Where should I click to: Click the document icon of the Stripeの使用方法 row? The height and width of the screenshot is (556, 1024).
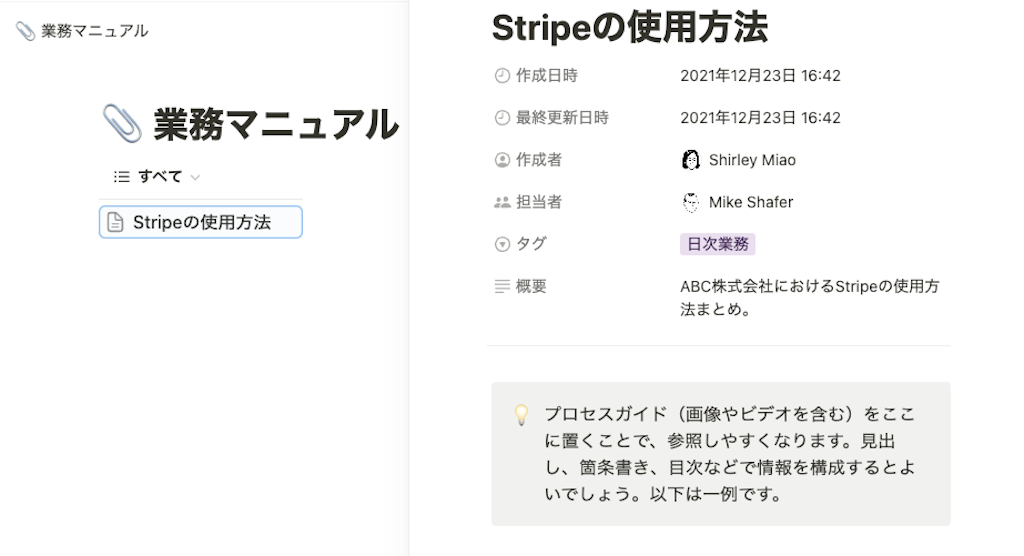coord(115,222)
